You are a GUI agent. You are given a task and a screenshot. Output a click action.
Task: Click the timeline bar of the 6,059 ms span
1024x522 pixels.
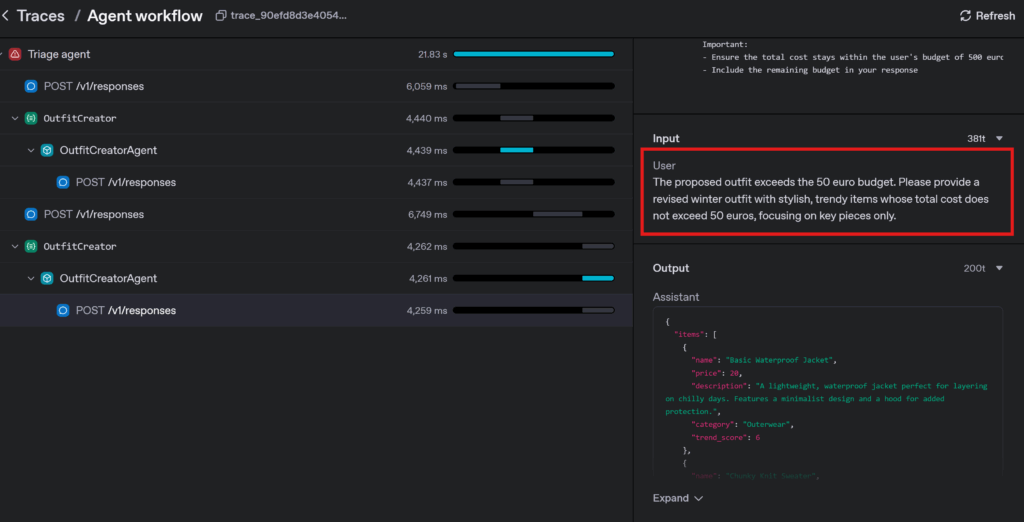coord(534,86)
